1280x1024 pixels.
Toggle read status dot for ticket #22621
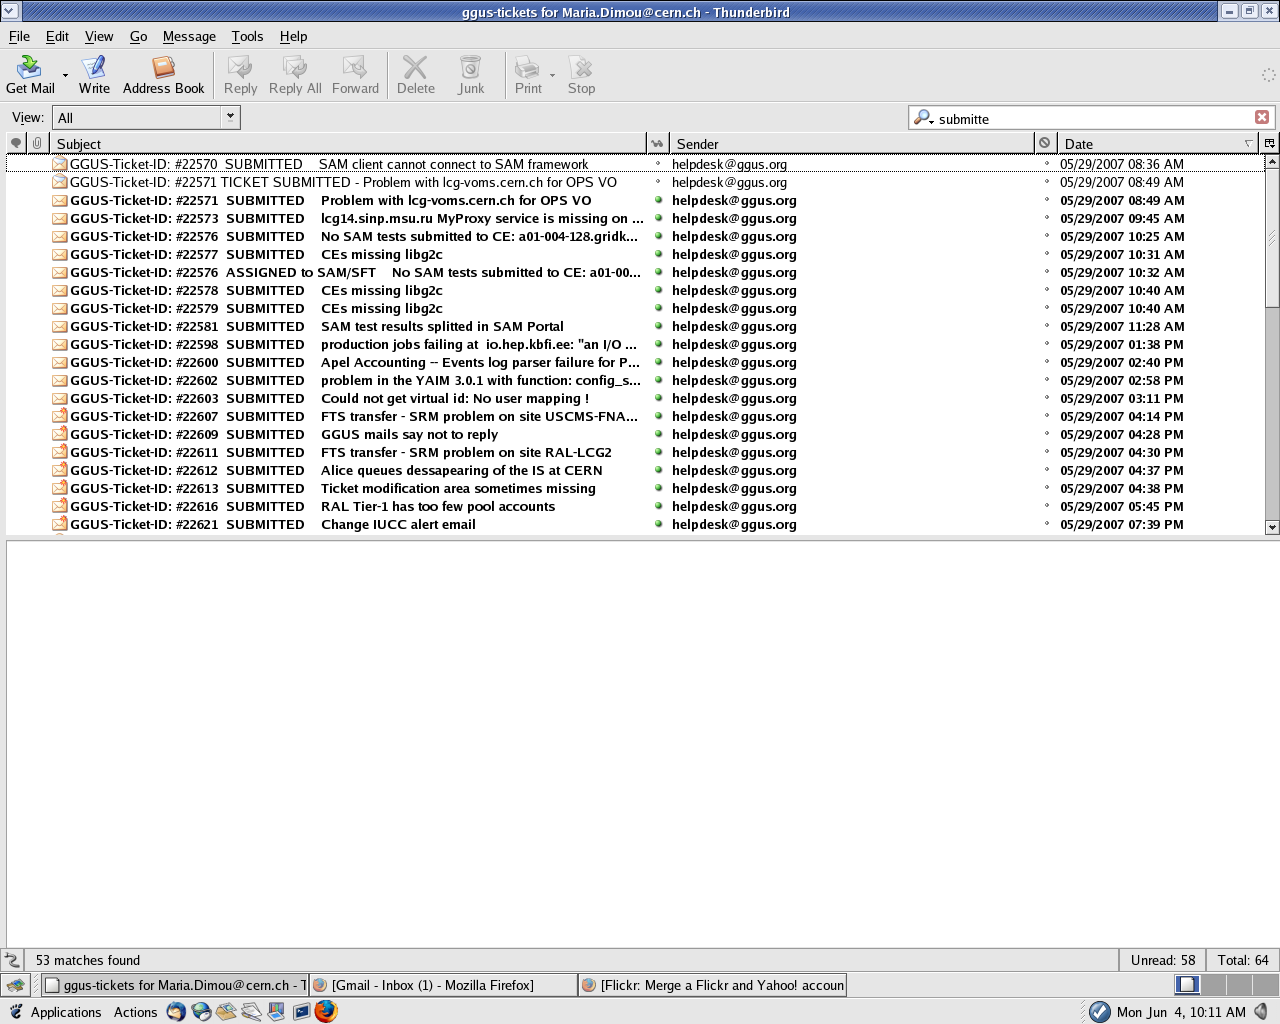[658, 524]
